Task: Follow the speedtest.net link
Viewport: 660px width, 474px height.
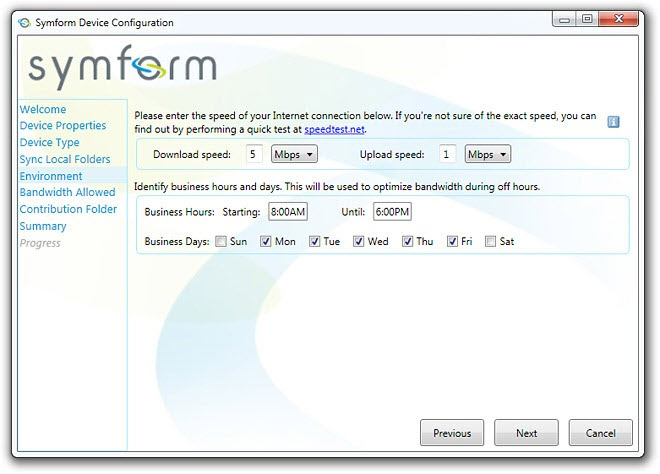Action: (334, 130)
